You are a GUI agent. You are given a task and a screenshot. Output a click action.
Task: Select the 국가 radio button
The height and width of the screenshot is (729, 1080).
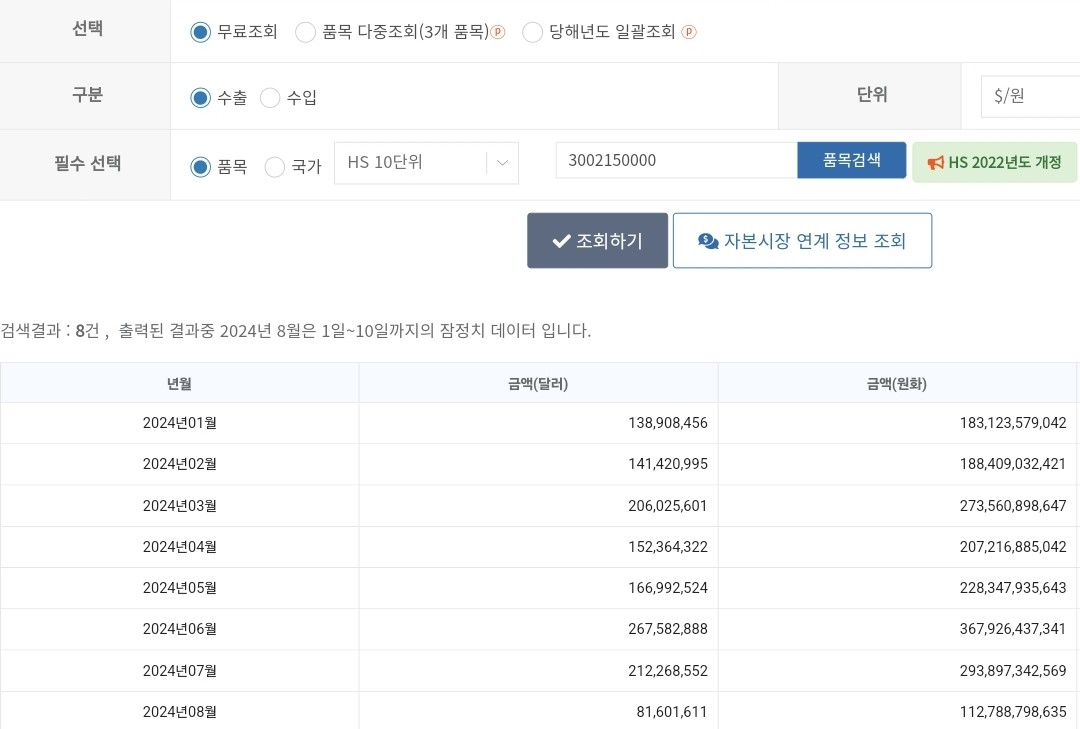pyautogui.click(x=275, y=167)
